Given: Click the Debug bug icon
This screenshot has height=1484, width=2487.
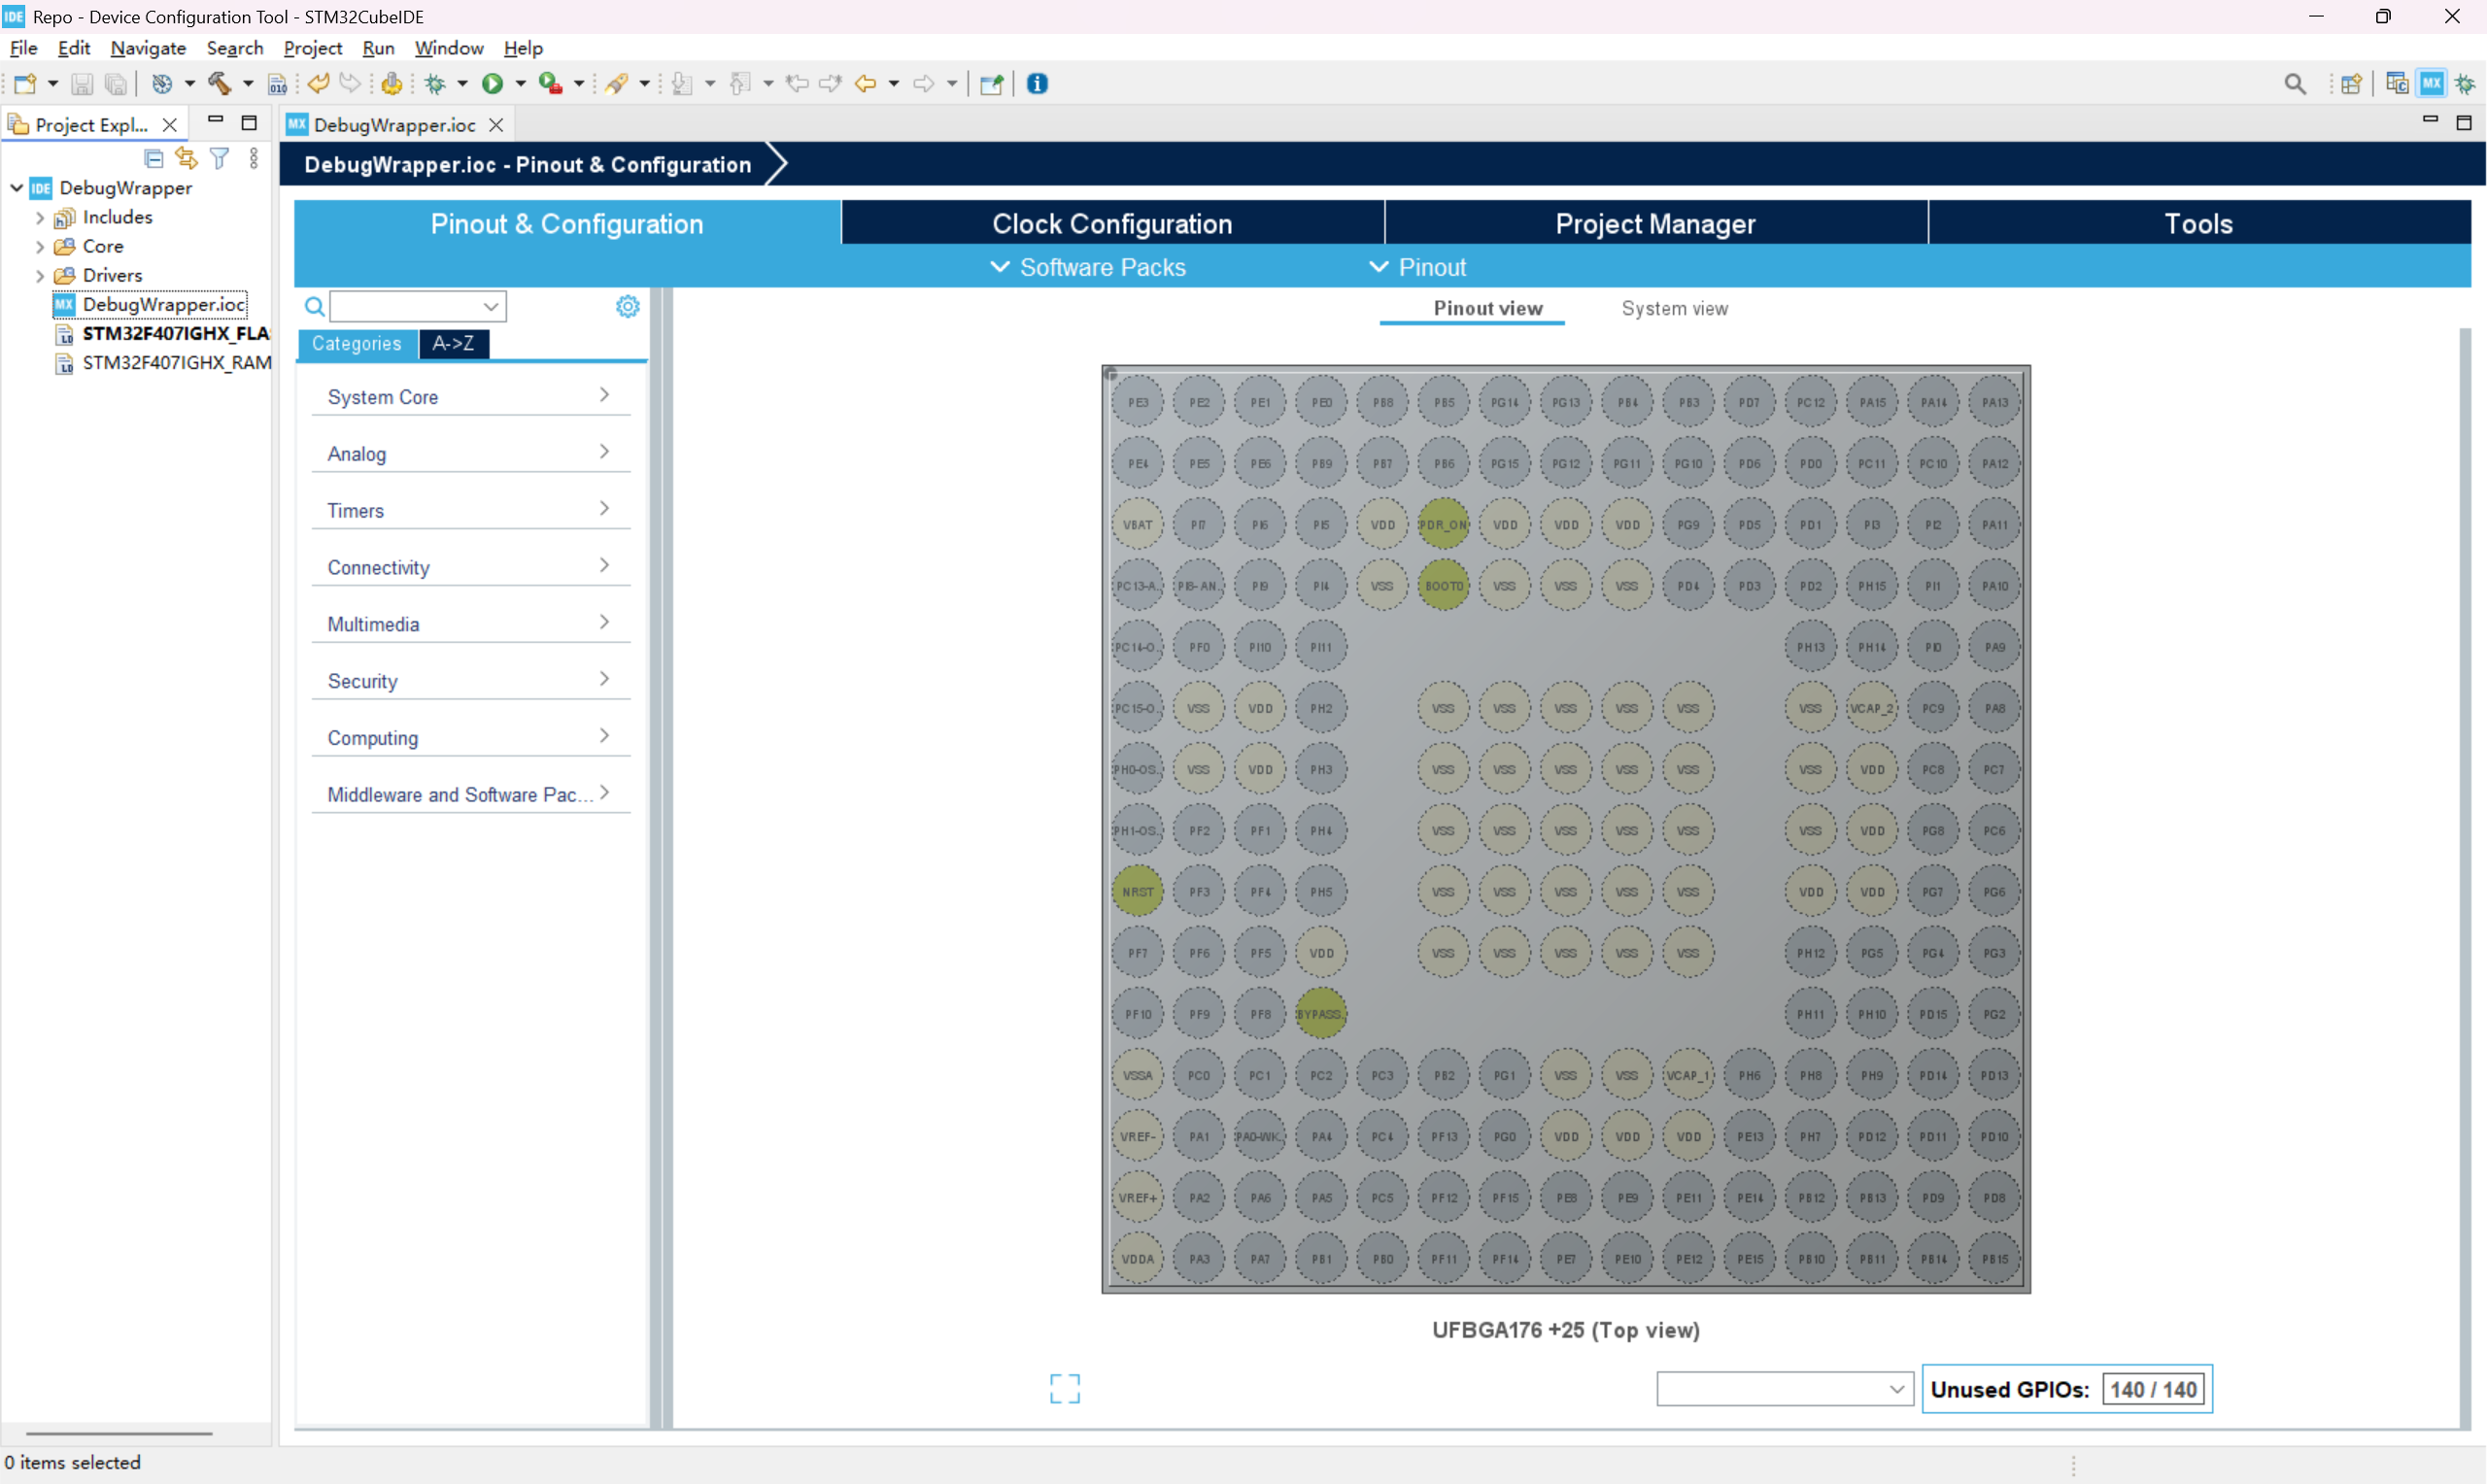Looking at the screenshot, I should [435, 84].
